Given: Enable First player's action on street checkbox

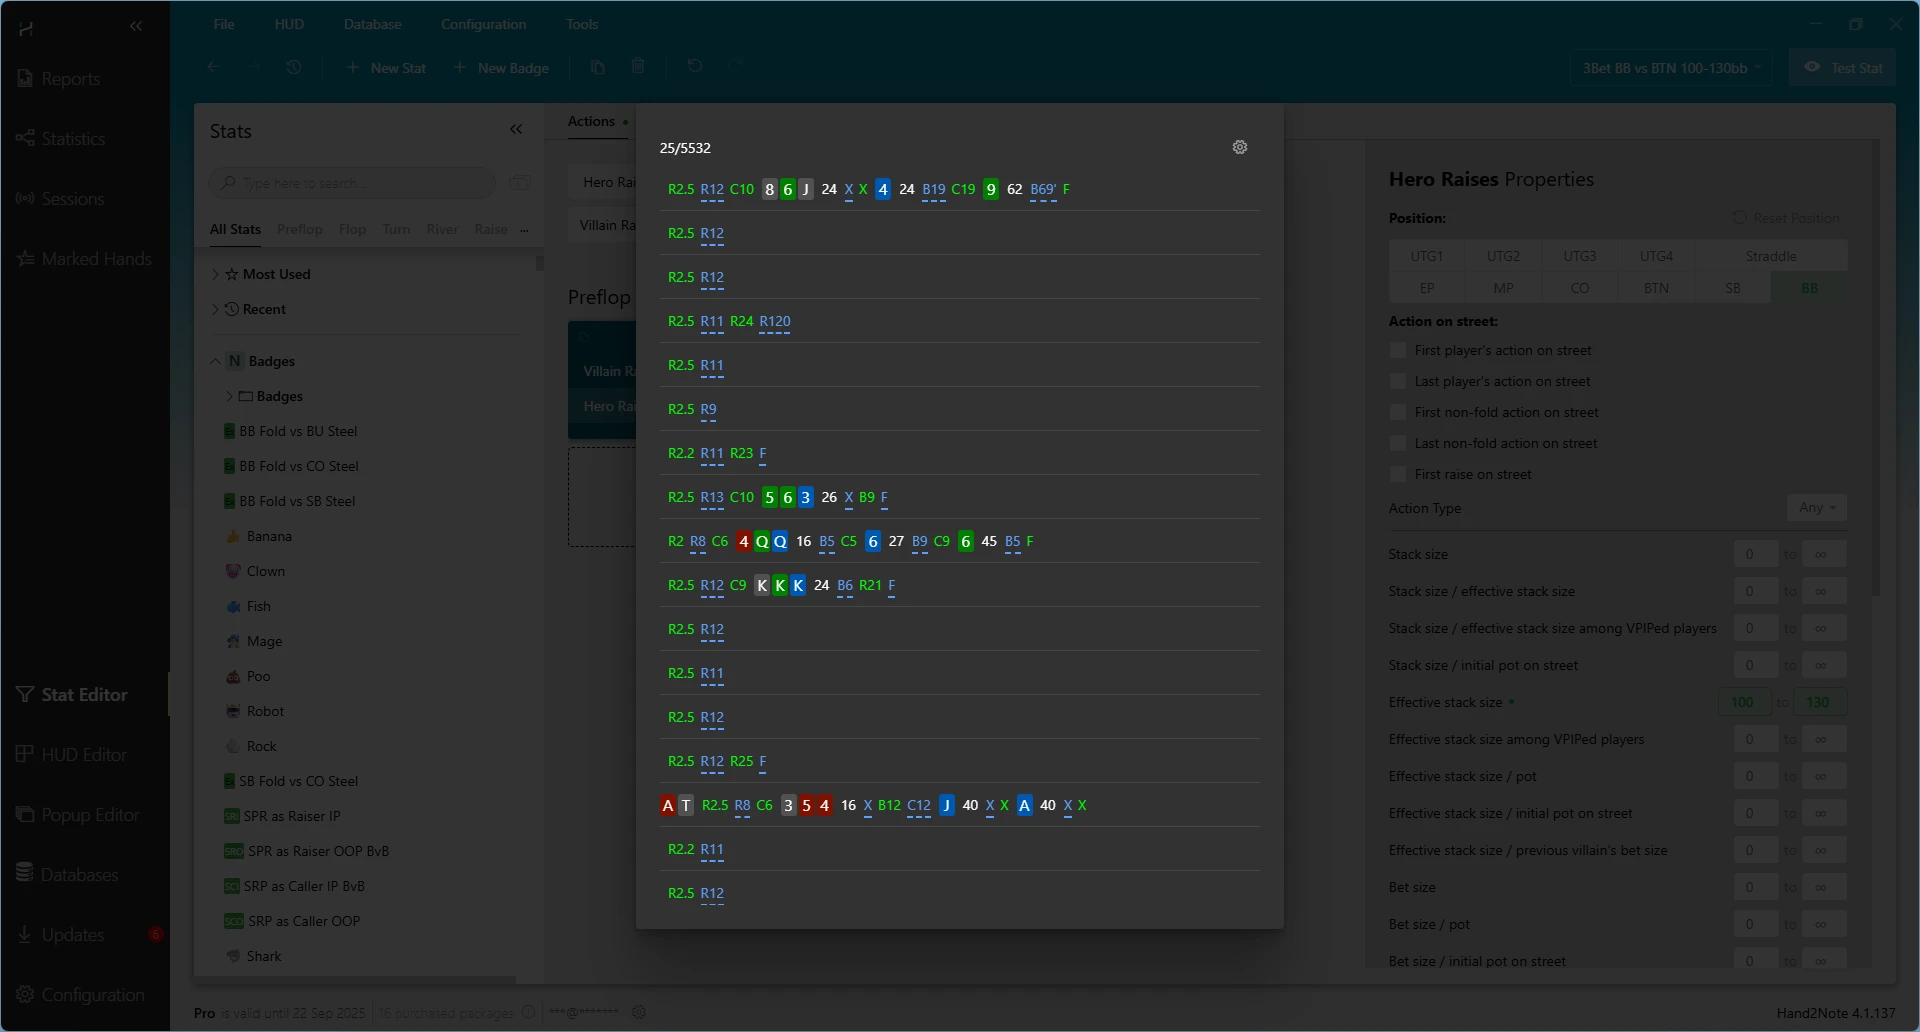Looking at the screenshot, I should click(x=1398, y=350).
